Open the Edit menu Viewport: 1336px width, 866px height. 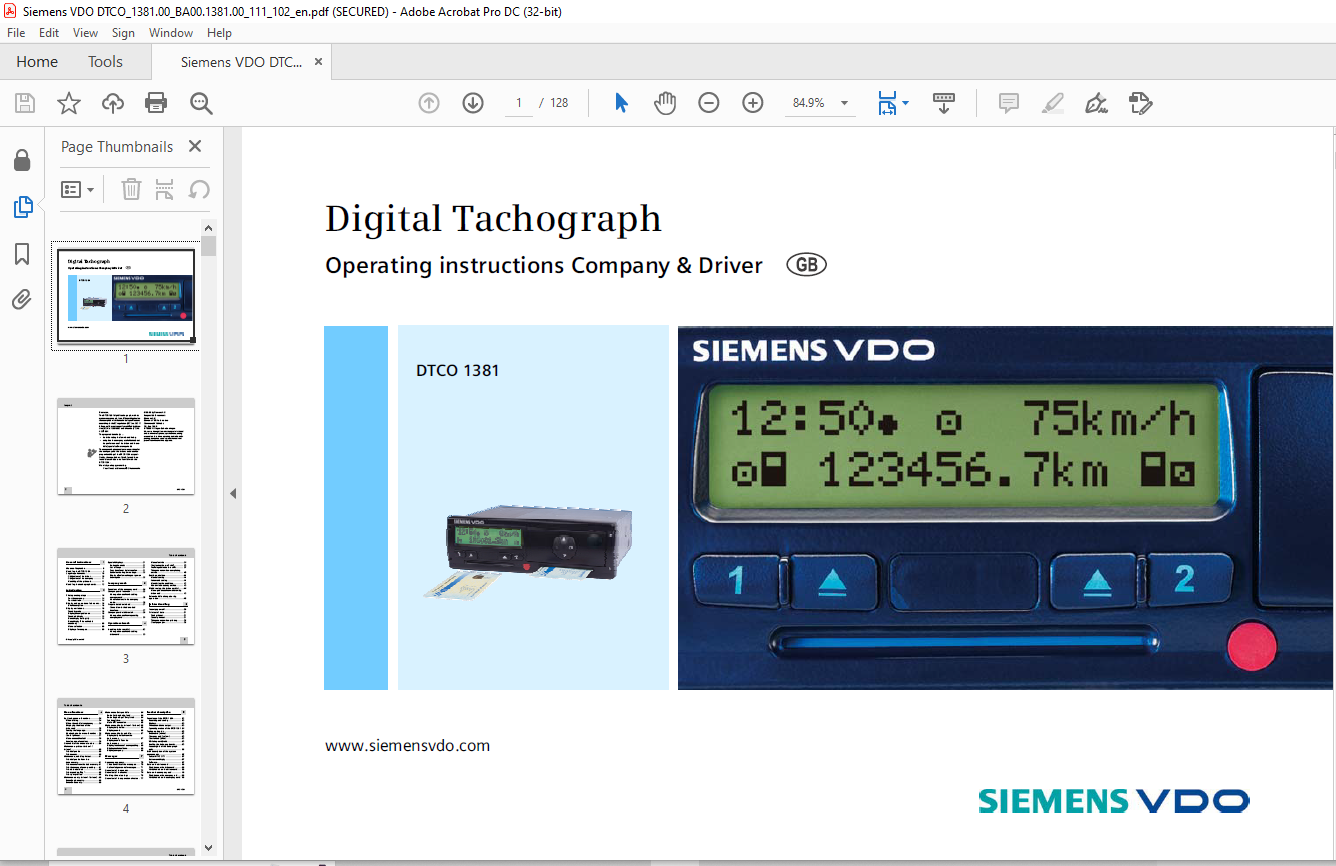[49, 33]
